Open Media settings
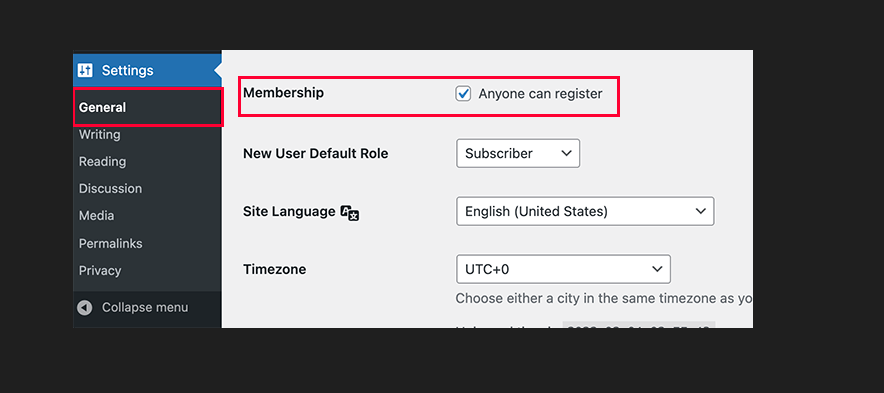 pyautogui.click(x=96, y=216)
